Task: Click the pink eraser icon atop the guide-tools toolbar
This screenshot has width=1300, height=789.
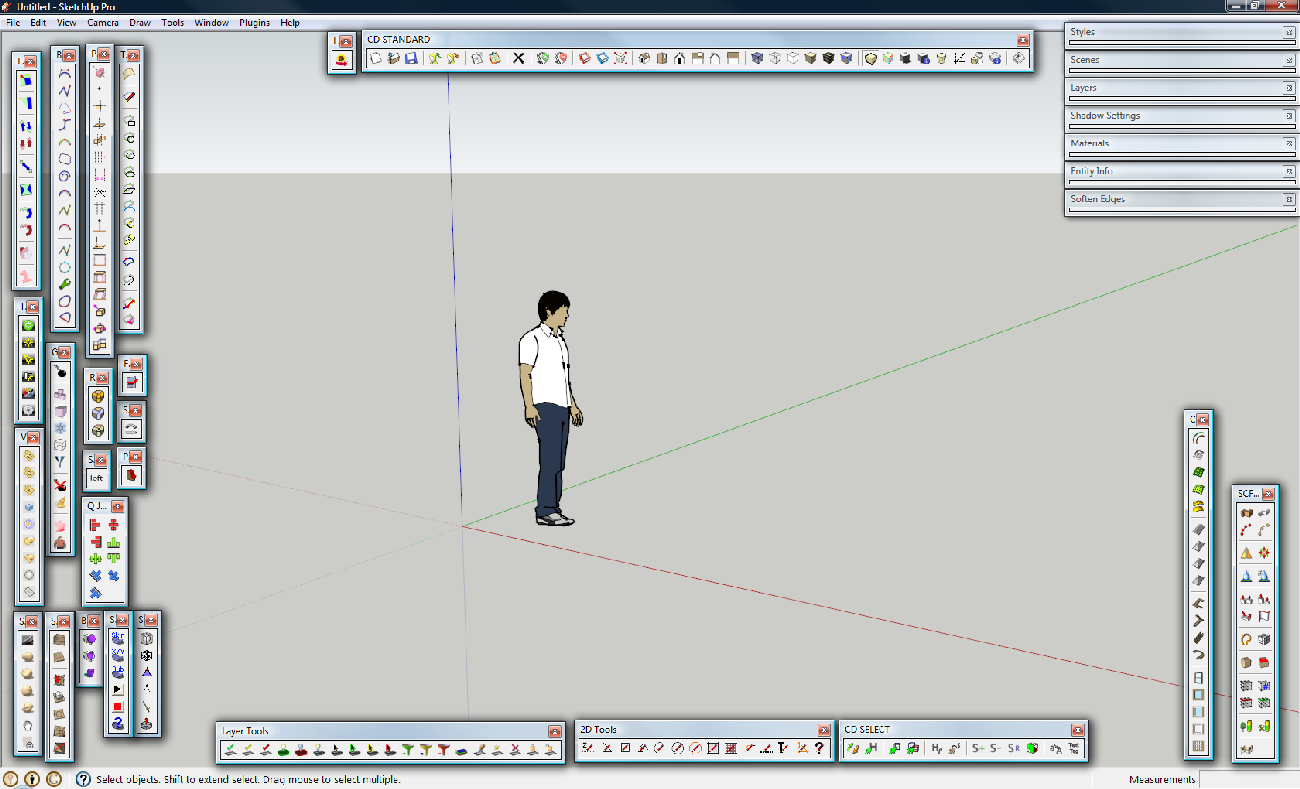Action: point(100,72)
